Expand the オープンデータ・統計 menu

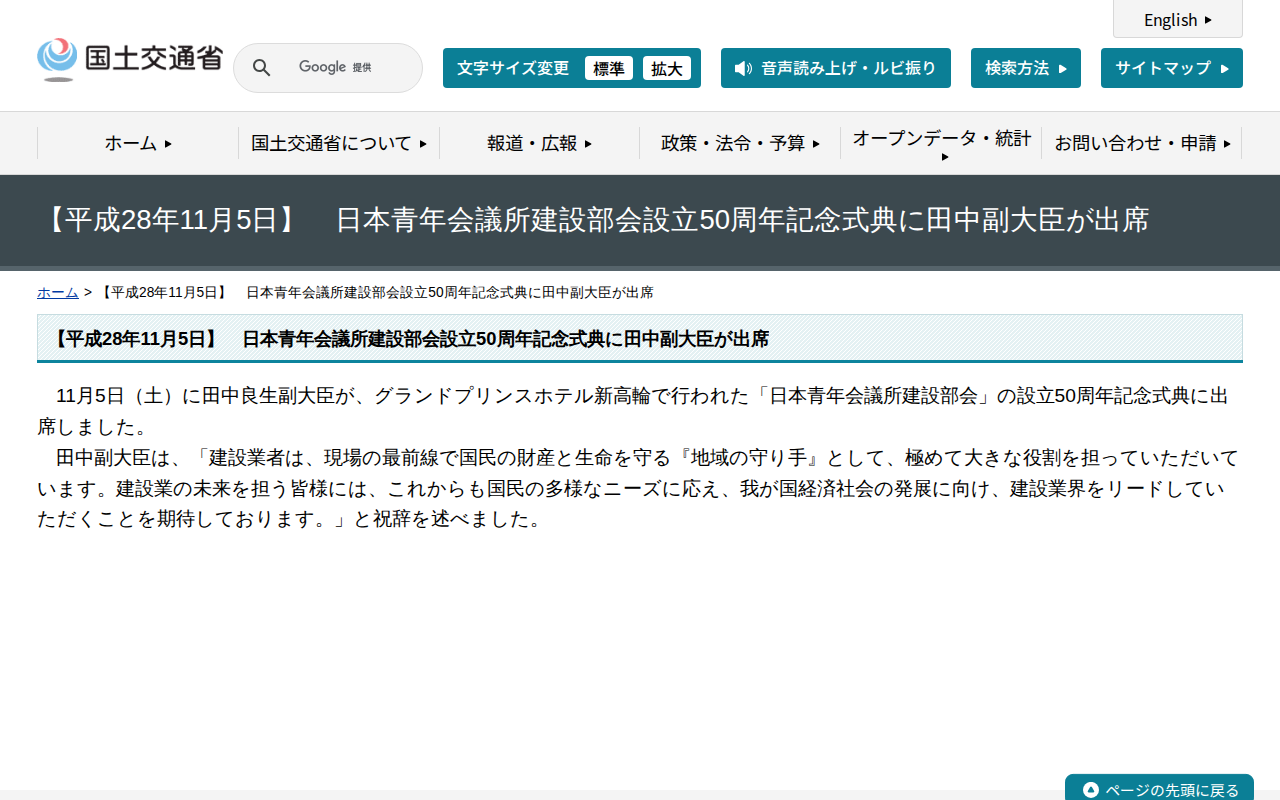pyautogui.click(x=939, y=143)
